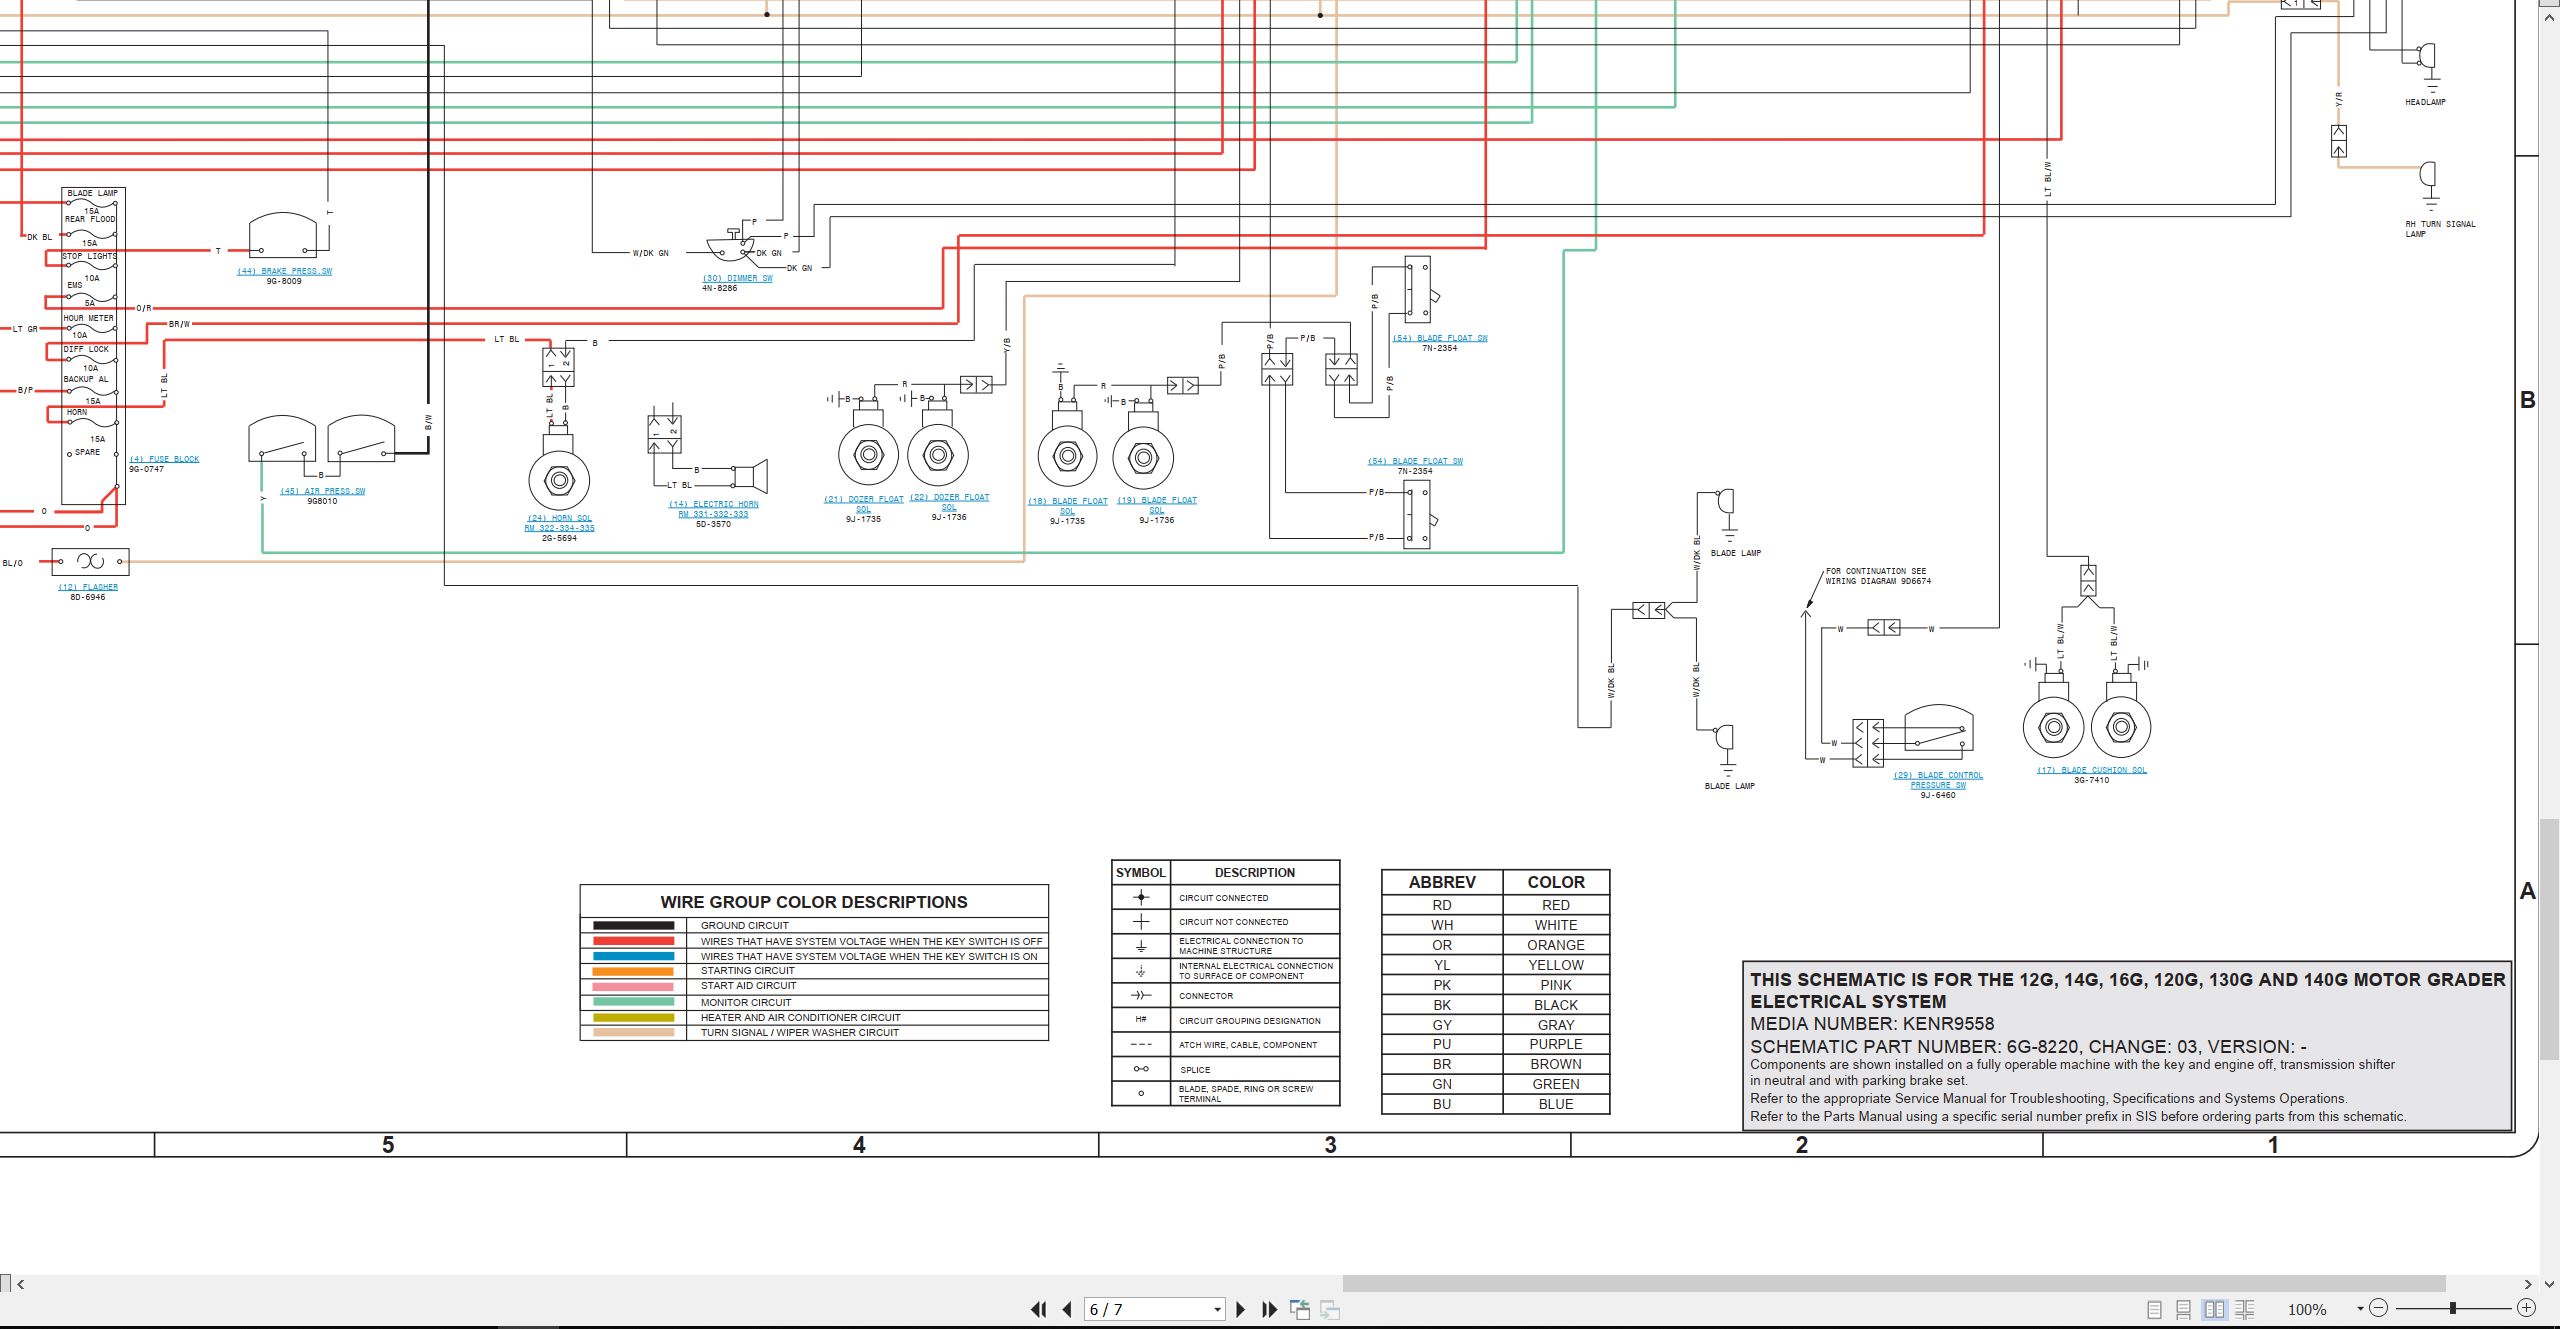This screenshot has width=2560, height=1329.
Task: Click the zoom slider handle
Action: point(2453,1308)
